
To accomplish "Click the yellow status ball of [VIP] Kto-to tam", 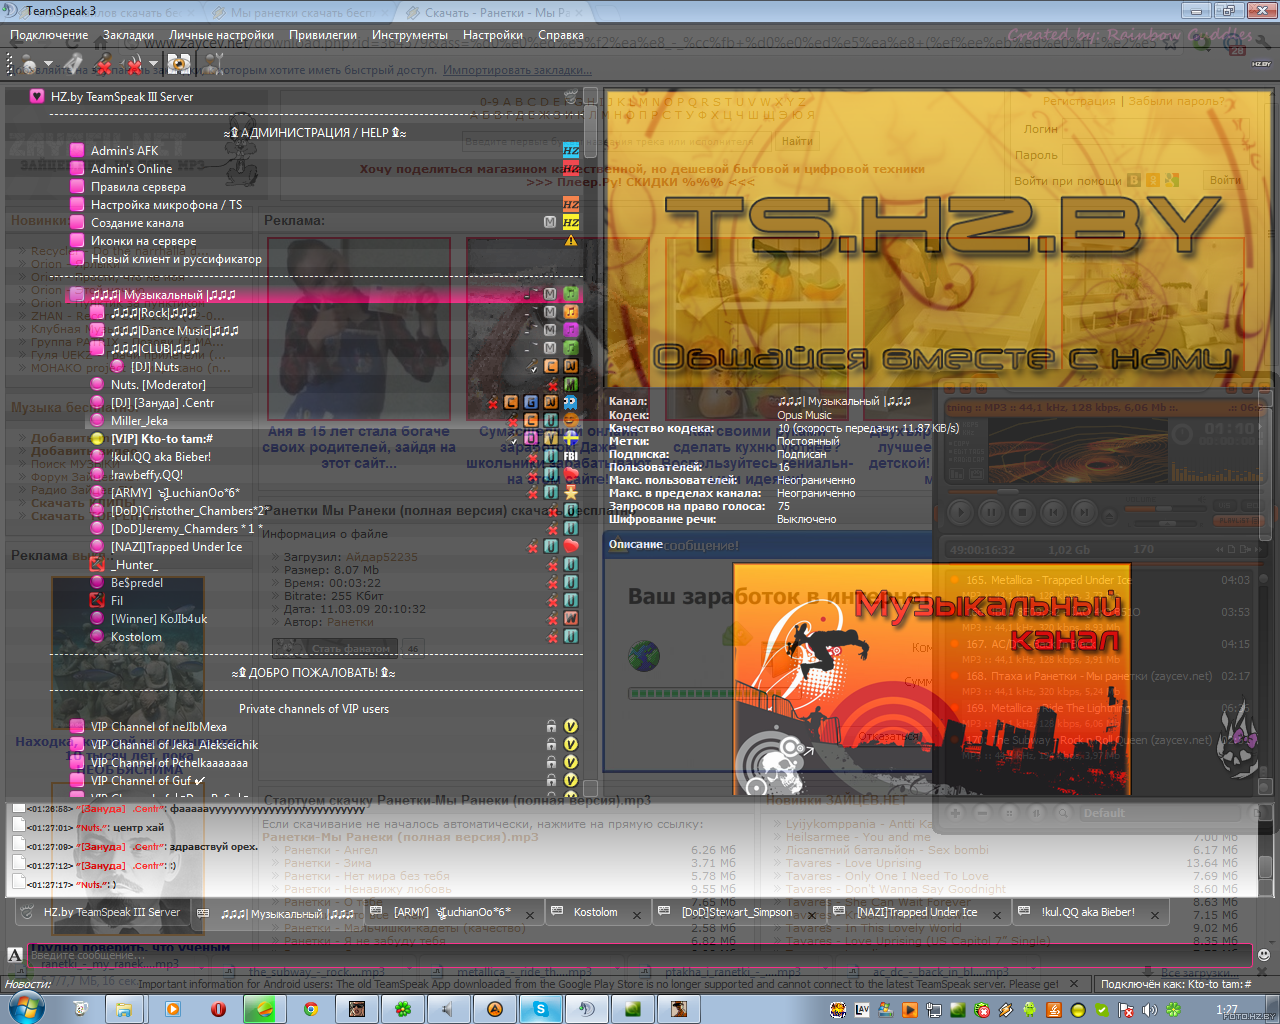I will [x=97, y=438].
